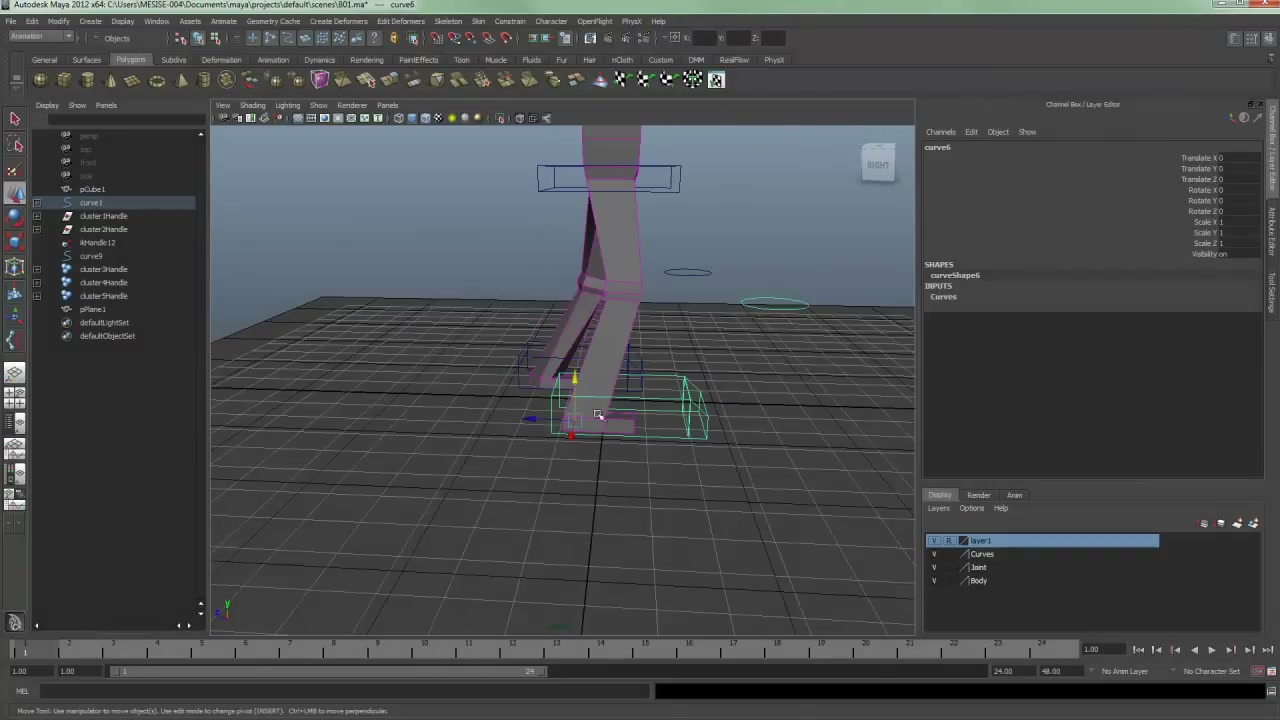
Task: Toggle the R reference box of layer1
Action: pos(949,541)
